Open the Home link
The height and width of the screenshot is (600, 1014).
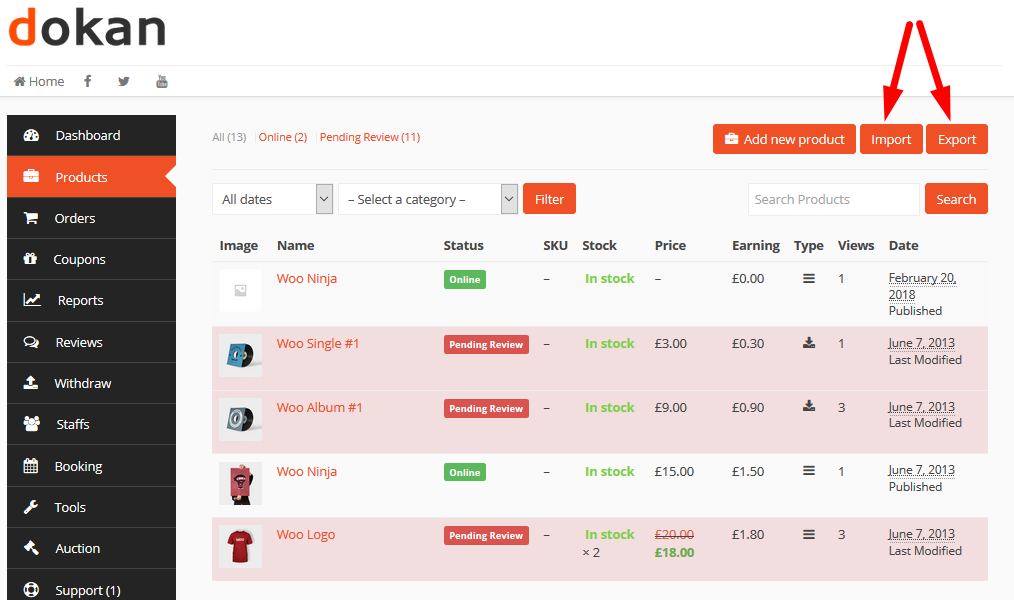pos(39,81)
